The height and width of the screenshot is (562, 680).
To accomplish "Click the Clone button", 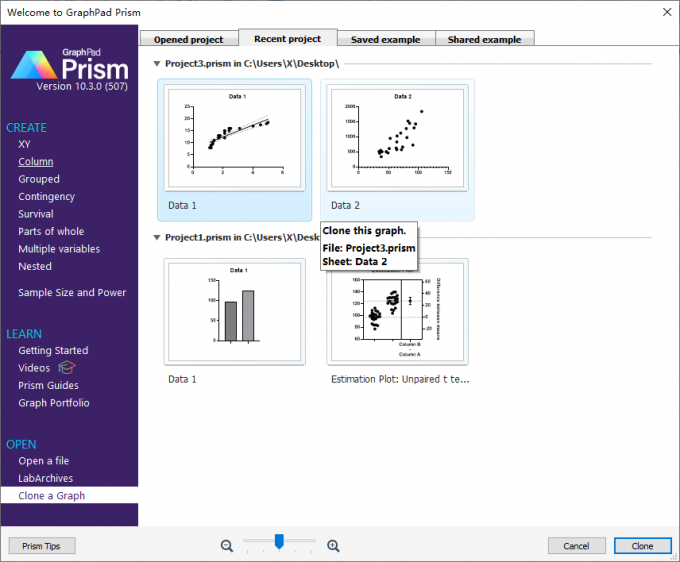I will 642,546.
